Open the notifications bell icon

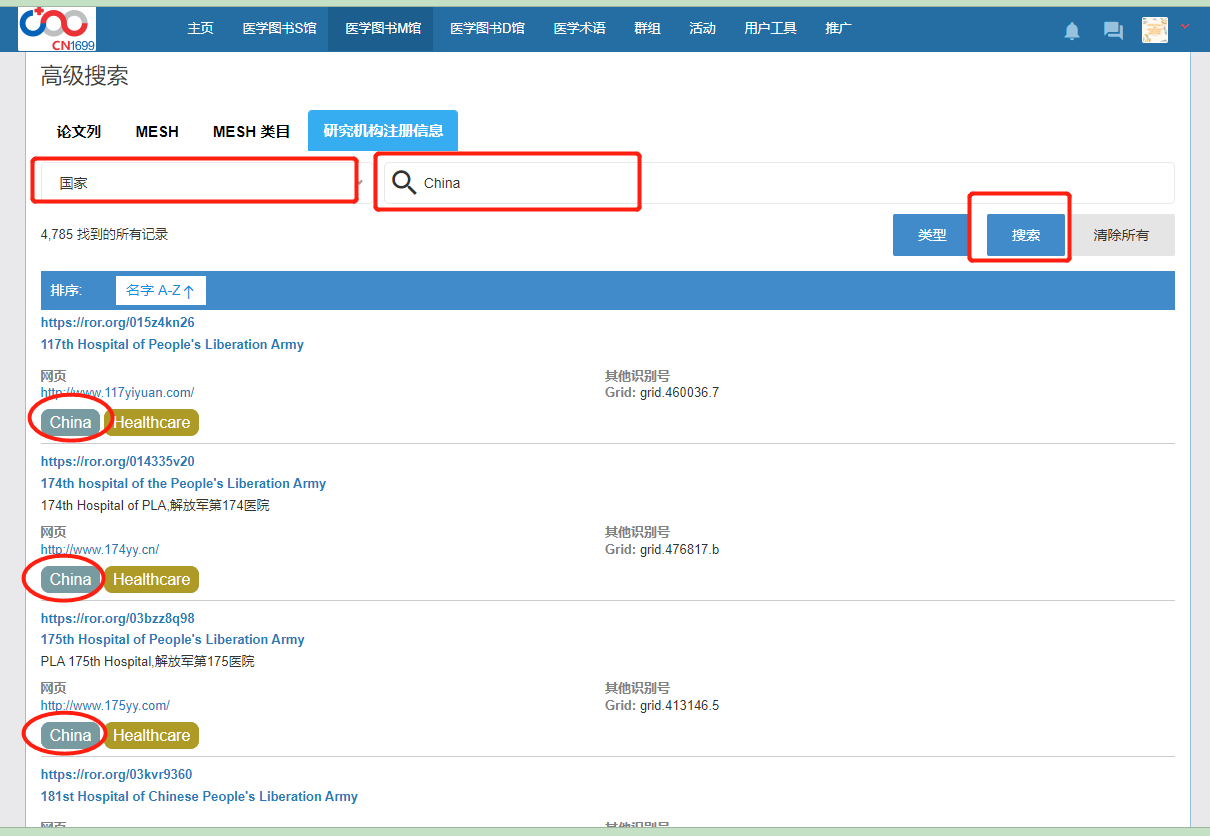click(1072, 31)
